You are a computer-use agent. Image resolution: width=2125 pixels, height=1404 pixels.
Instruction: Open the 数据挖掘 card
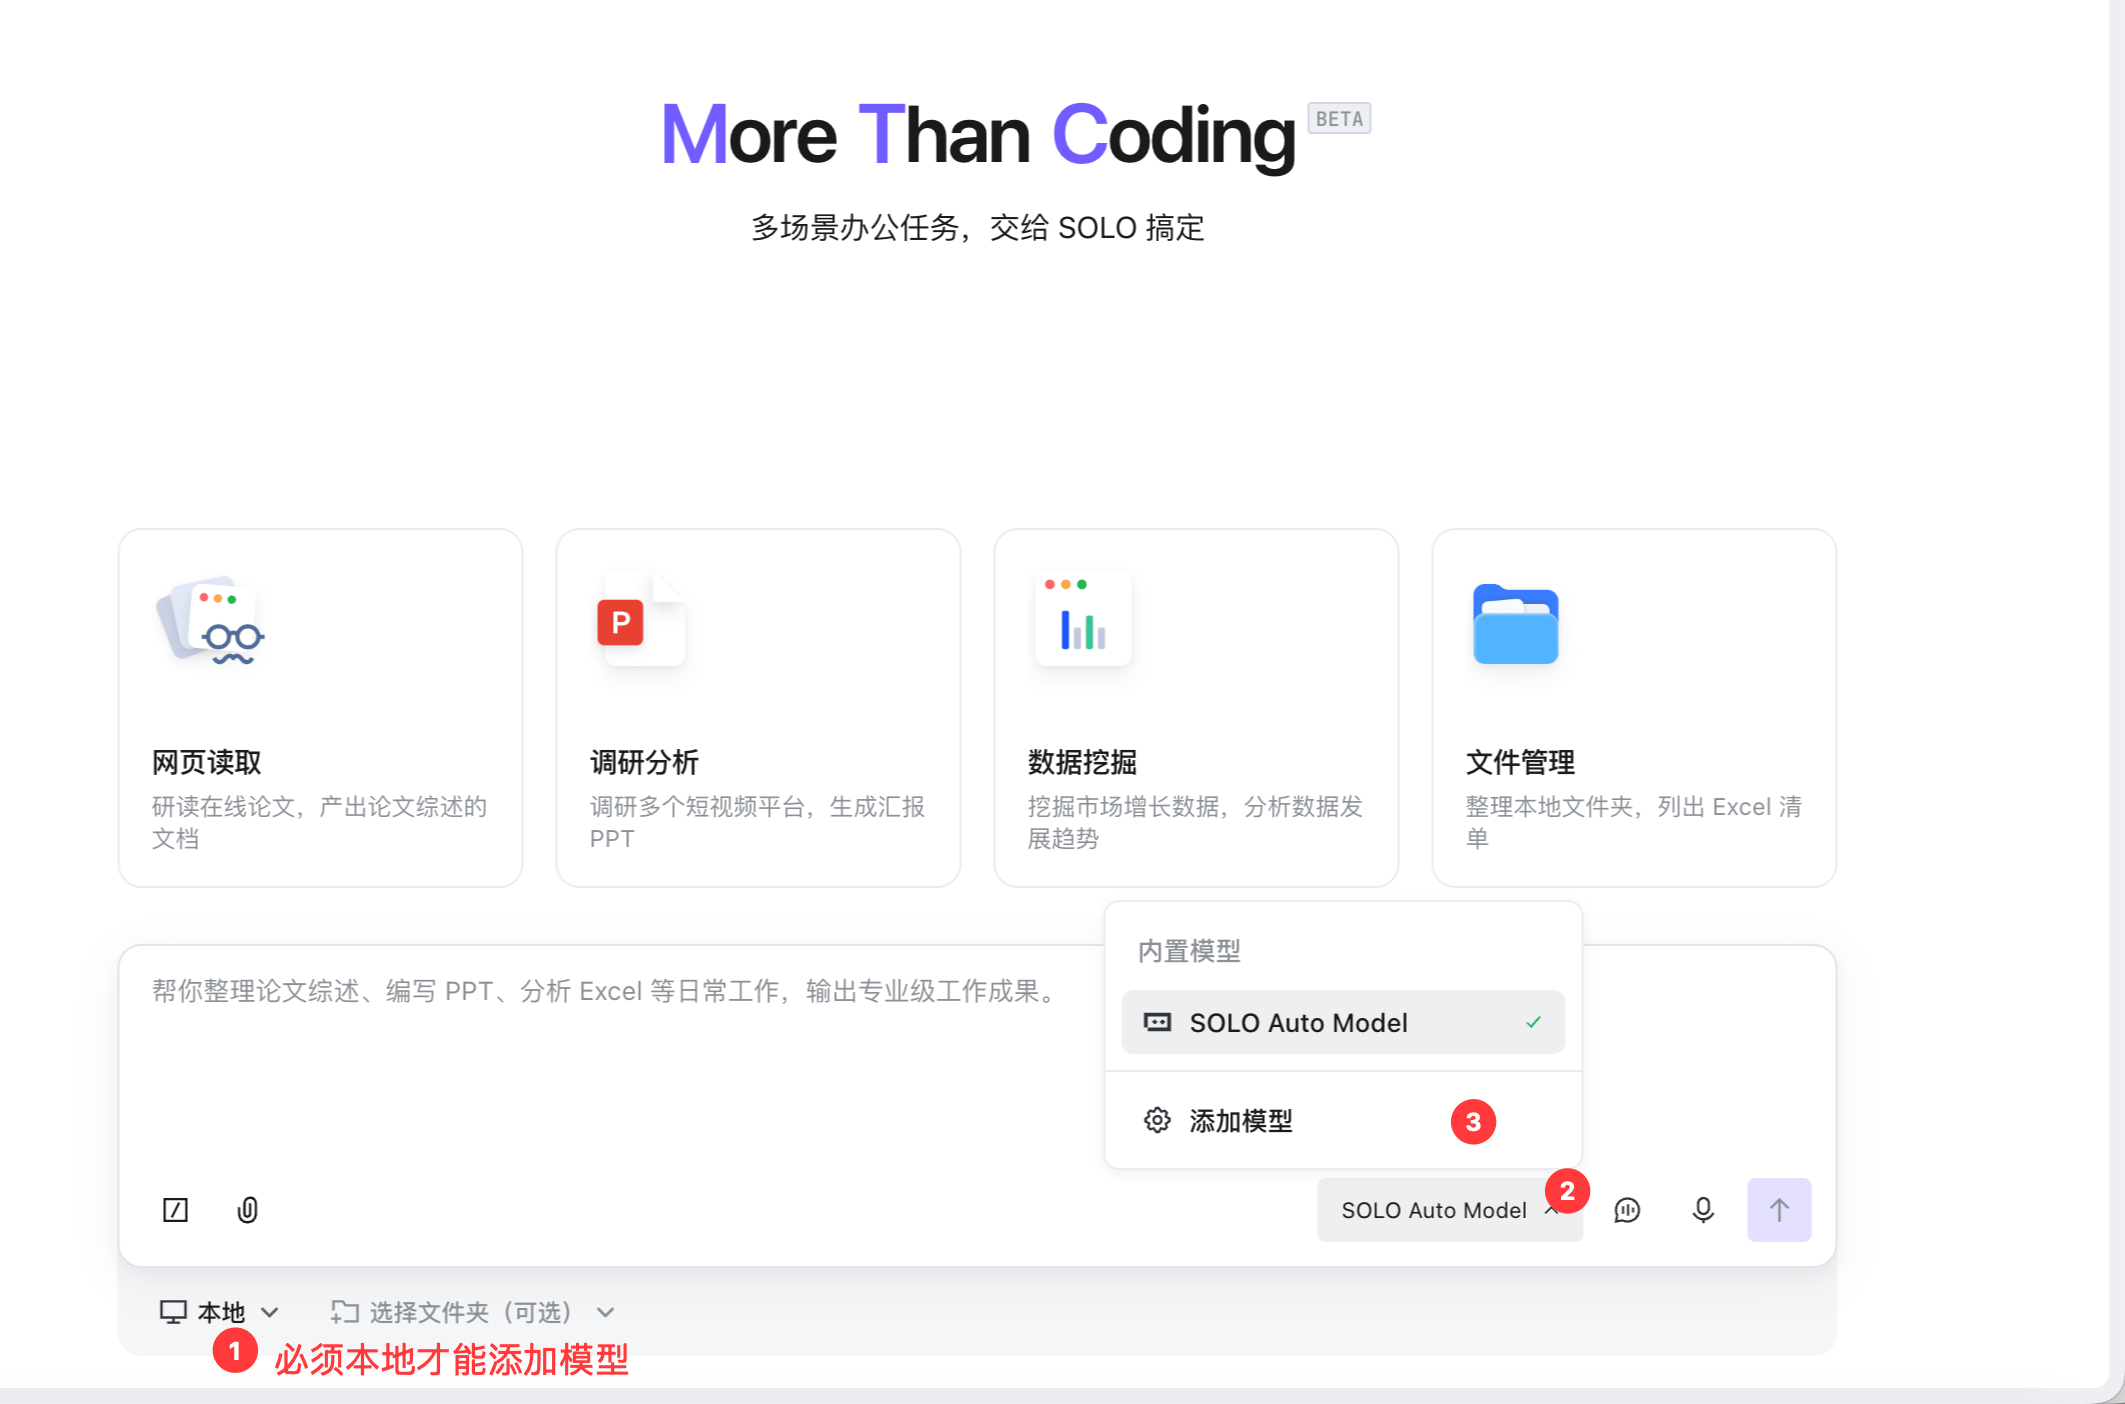point(1196,708)
